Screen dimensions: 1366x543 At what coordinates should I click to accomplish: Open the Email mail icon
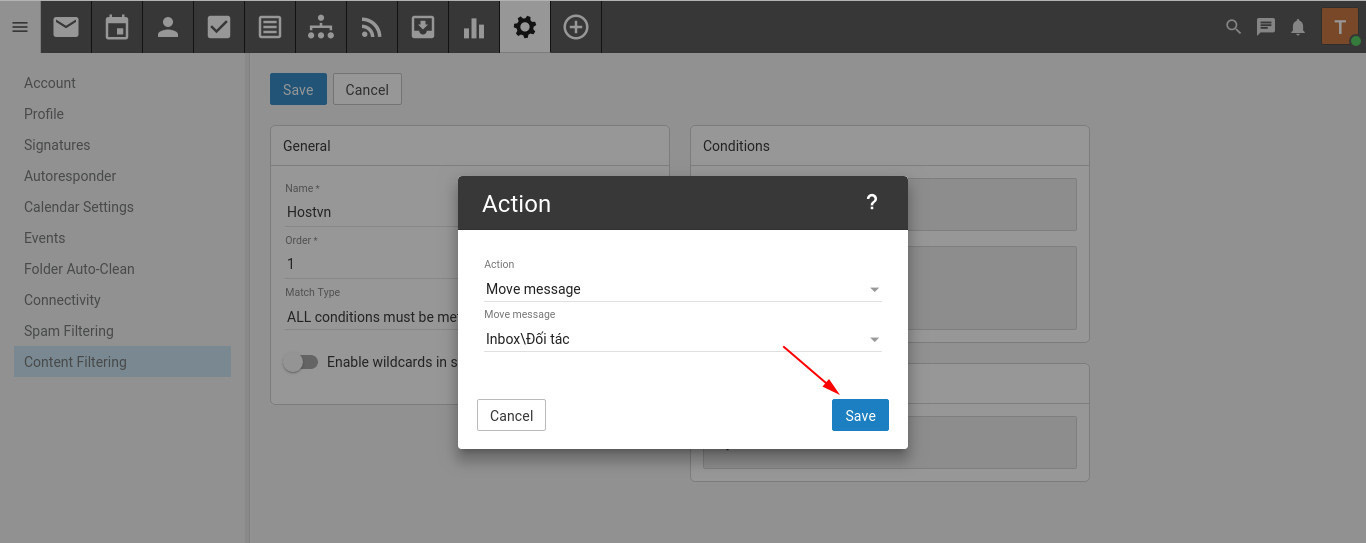(66, 27)
